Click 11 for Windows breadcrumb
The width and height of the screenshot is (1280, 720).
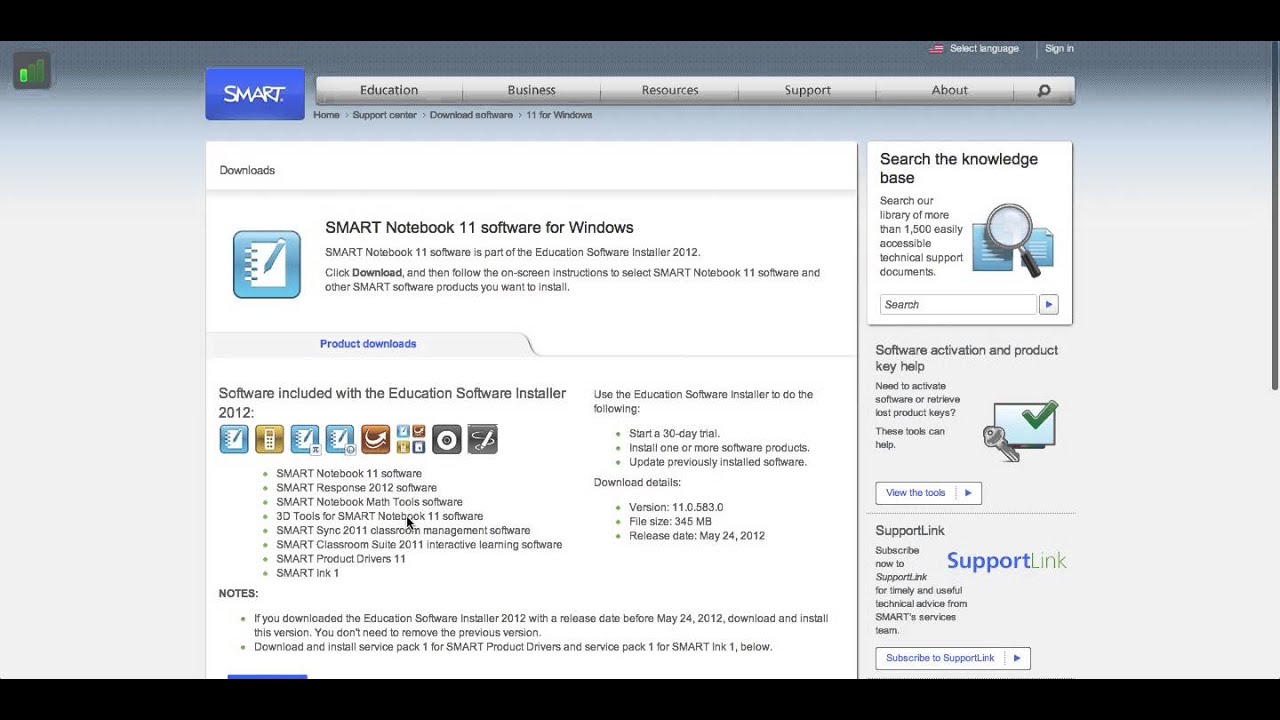click(559, 115)
